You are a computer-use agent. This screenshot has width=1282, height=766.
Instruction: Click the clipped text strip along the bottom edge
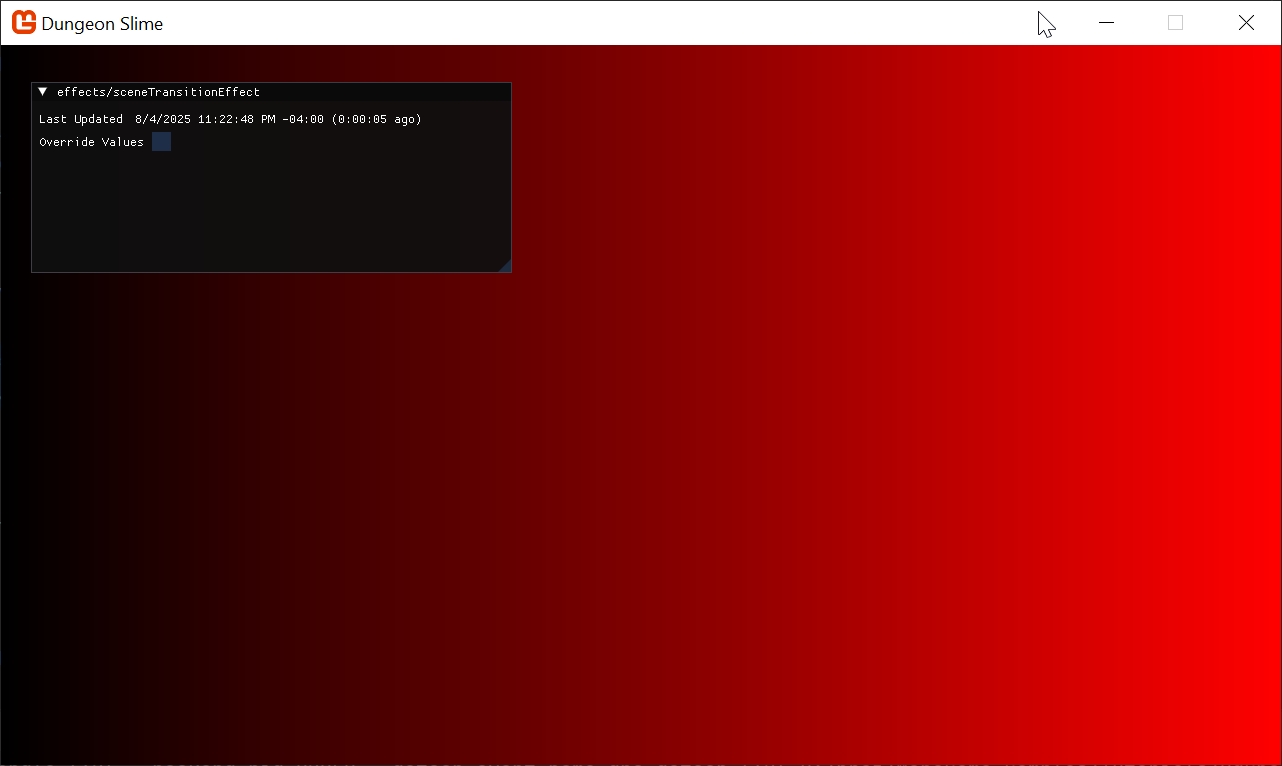point(640,762)
